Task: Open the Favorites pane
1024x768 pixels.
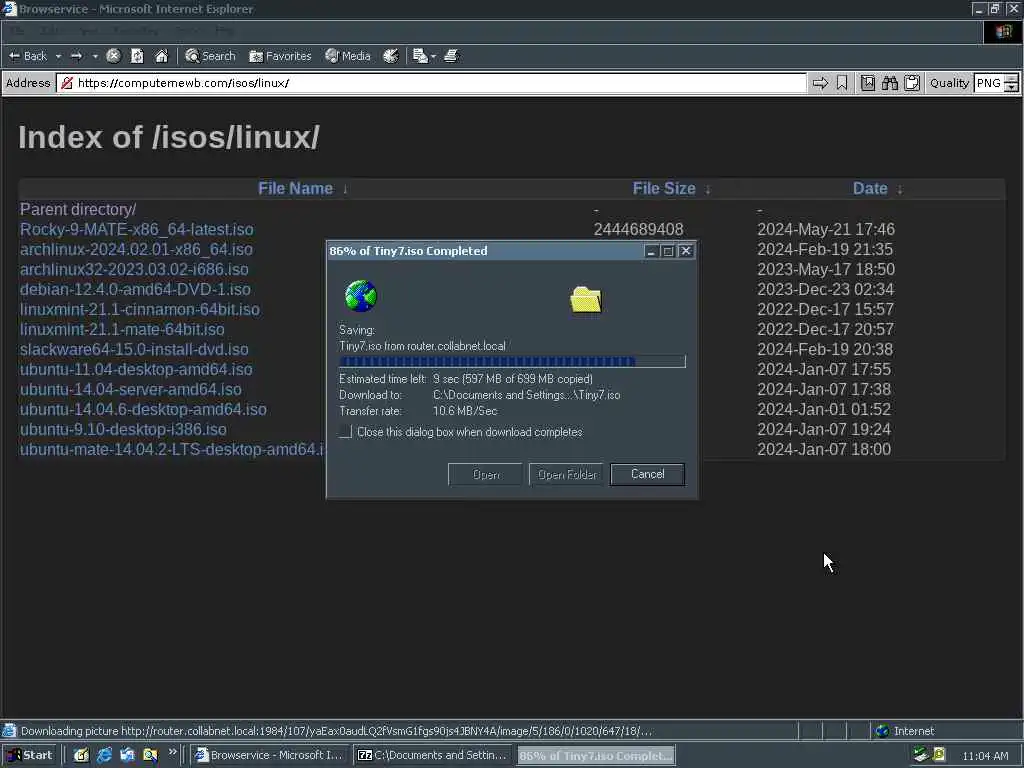Action: click(x=280, y=56)
